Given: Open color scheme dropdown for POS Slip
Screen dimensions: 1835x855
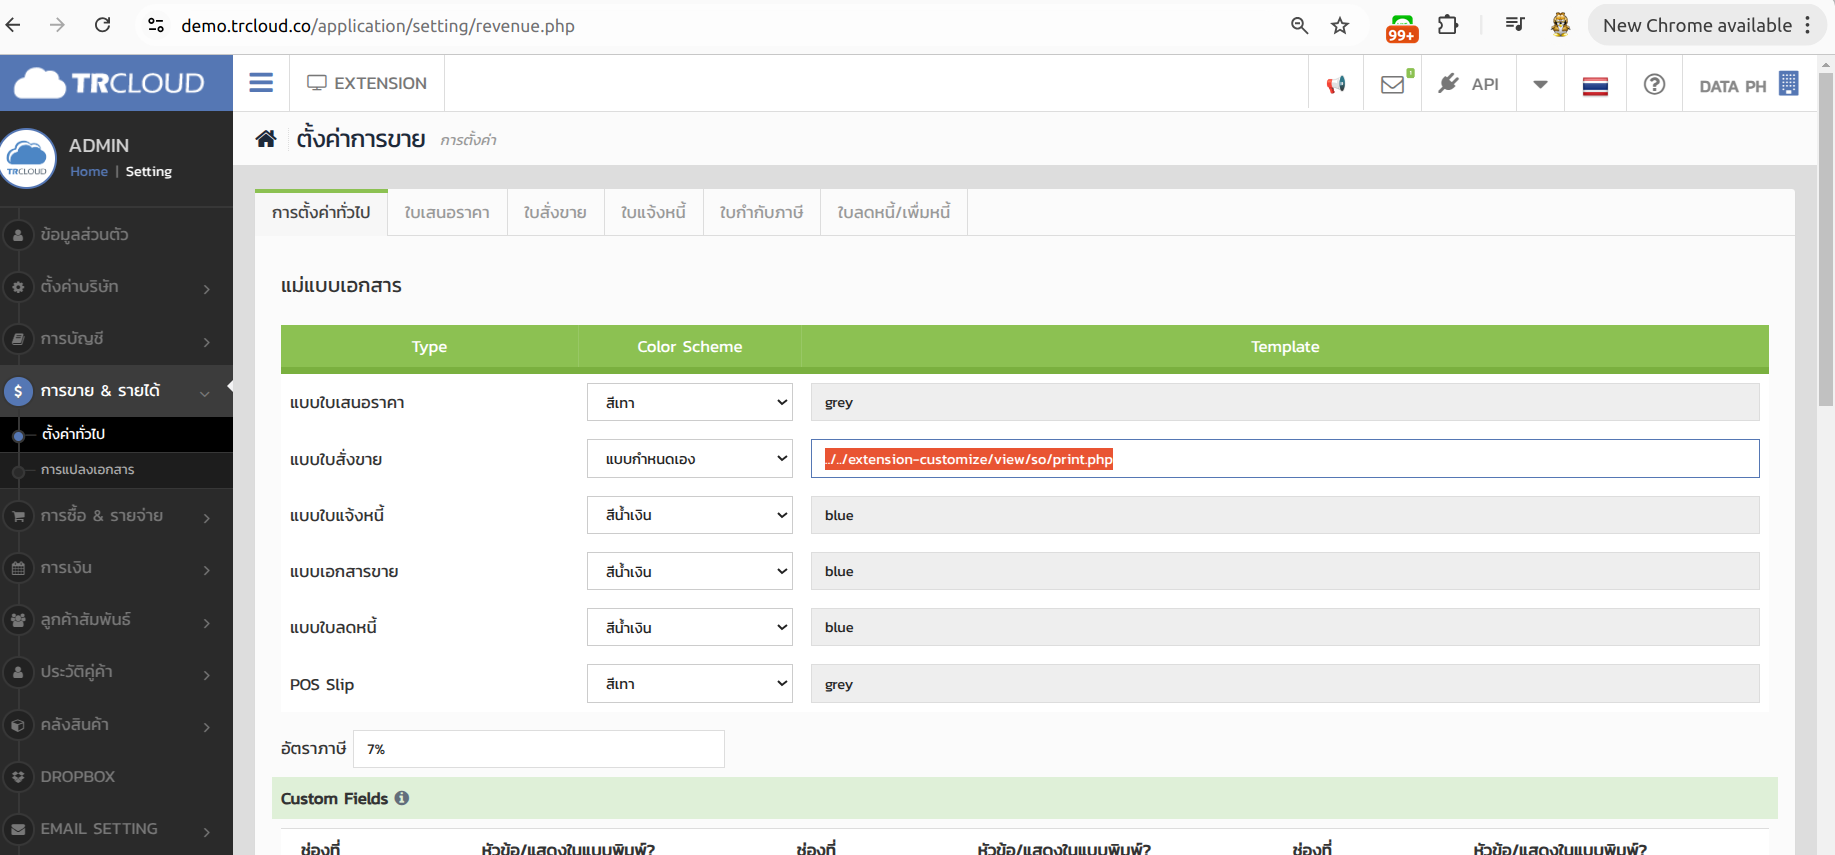Looking at the screenshot, I should (x=689, y=684).
